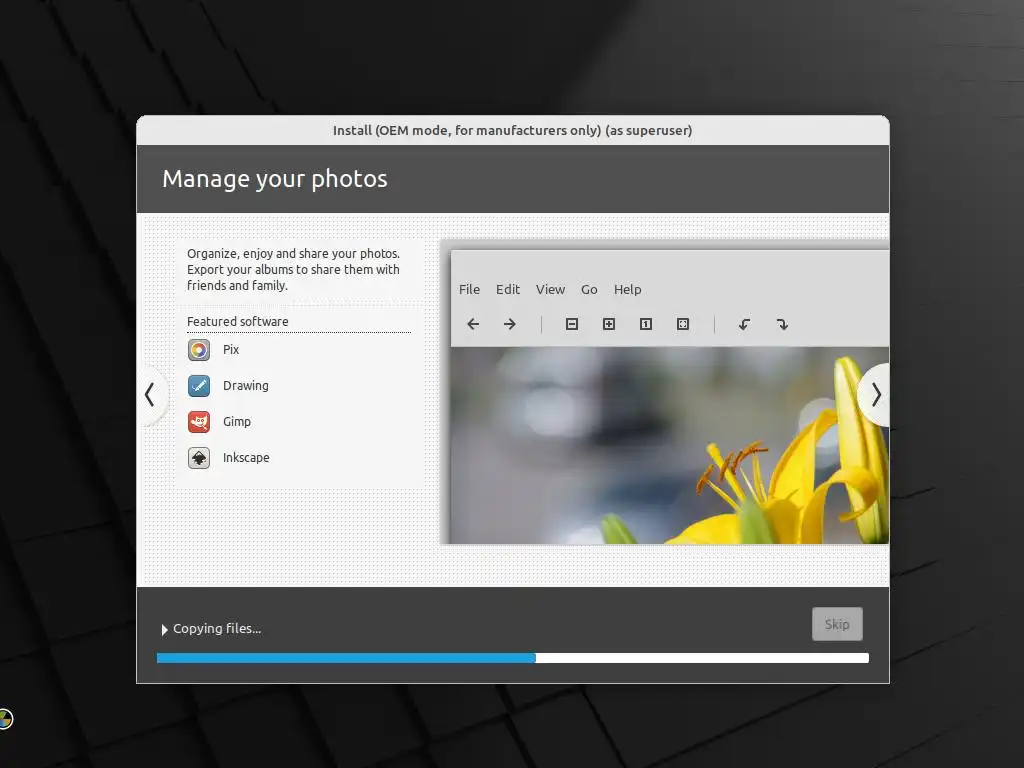This screenshot has width=1024, height=768.
Task: Click the actual size (1:1) zoom icon
Action: [x=646, y=324]
